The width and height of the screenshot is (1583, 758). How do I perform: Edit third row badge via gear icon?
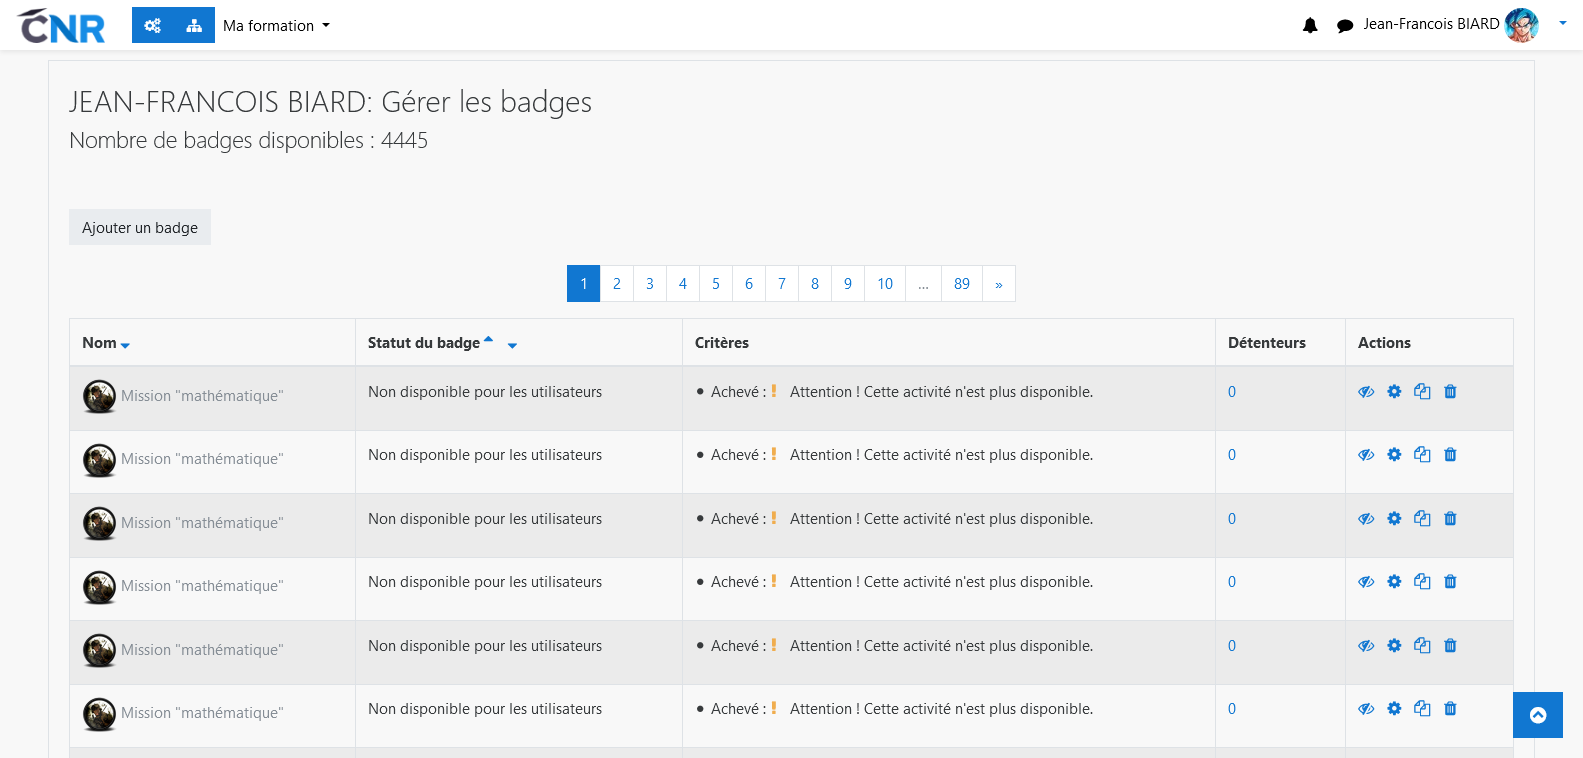coord(1394,519)
